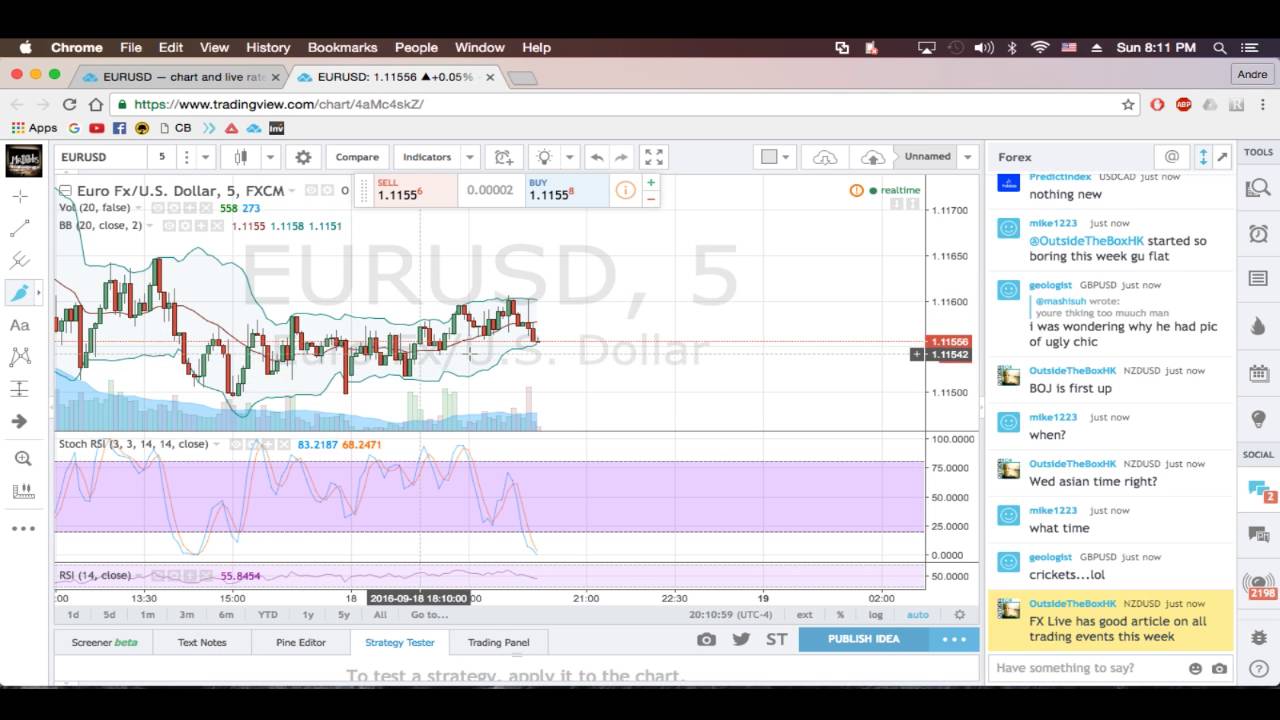The image size is (1280, 720).
Task: Set the chart range to 5d
Action: (x=109, y=615)
